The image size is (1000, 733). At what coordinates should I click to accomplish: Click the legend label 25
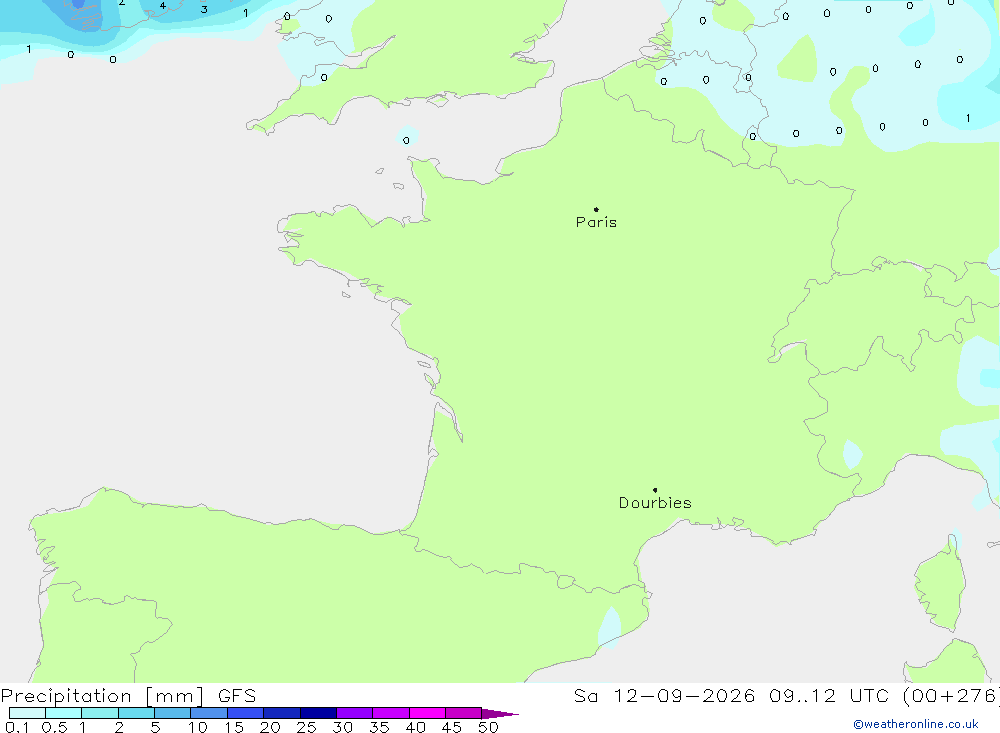tap(306, 727)
